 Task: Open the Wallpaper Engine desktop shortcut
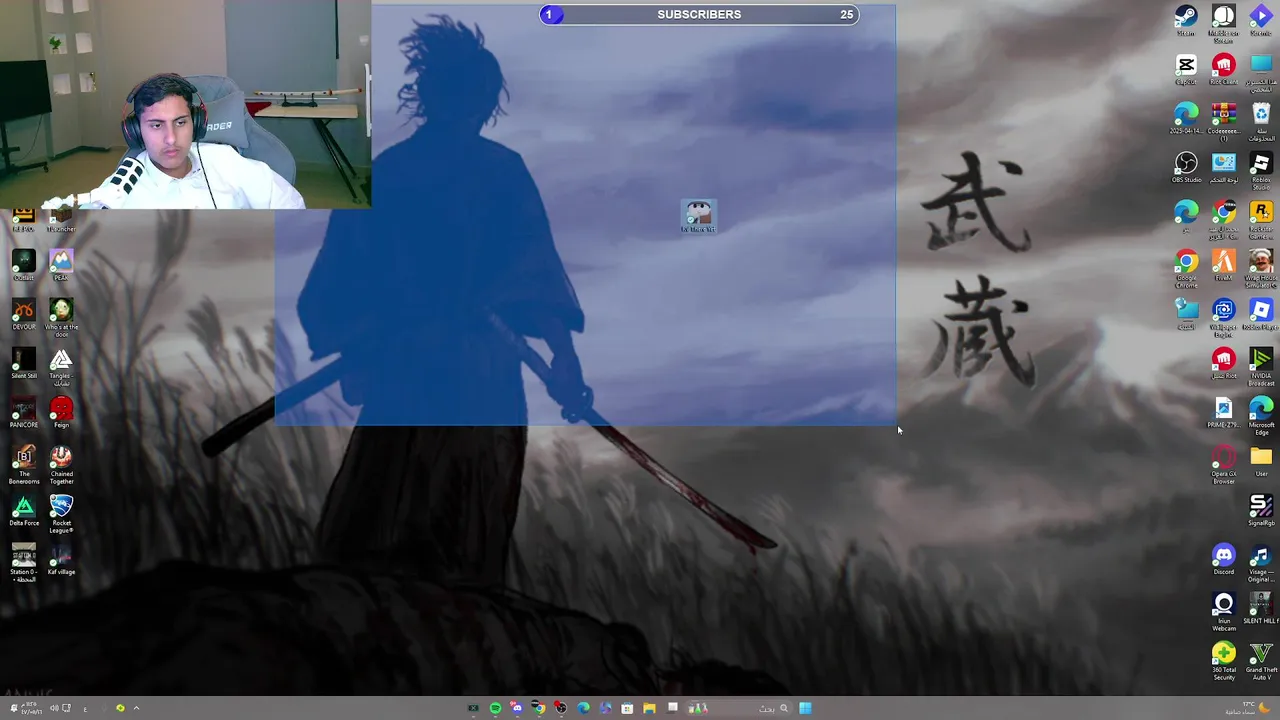pos(1224,316)
